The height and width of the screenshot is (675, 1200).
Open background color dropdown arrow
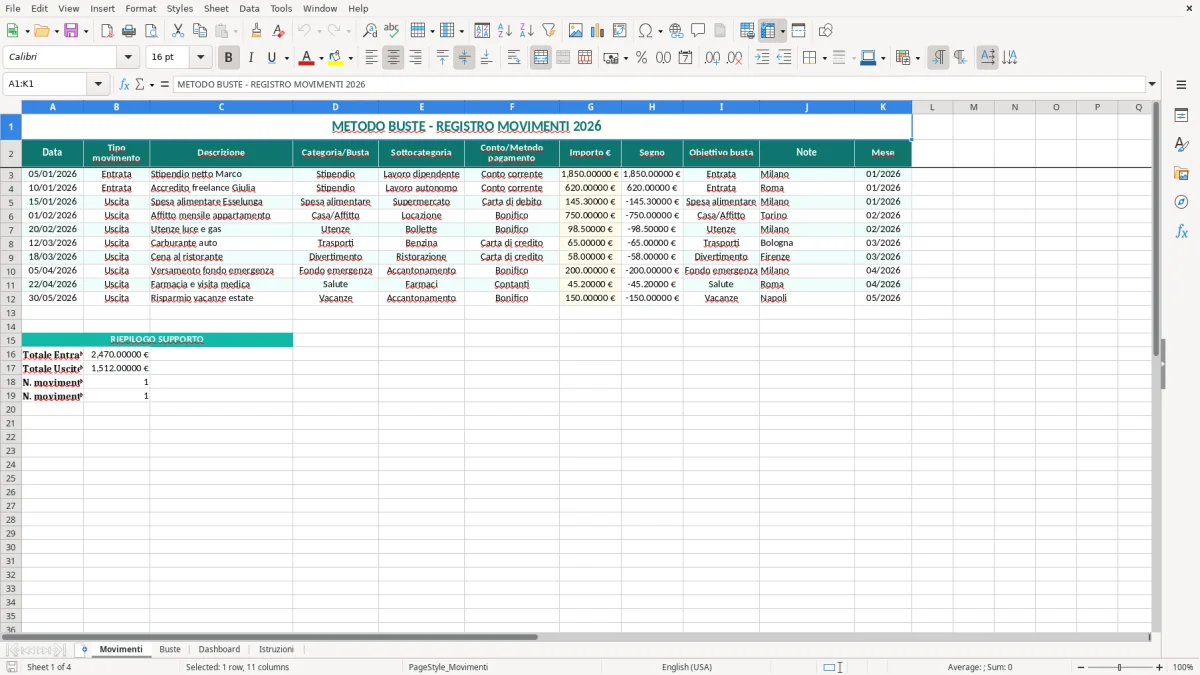(351, 58)
